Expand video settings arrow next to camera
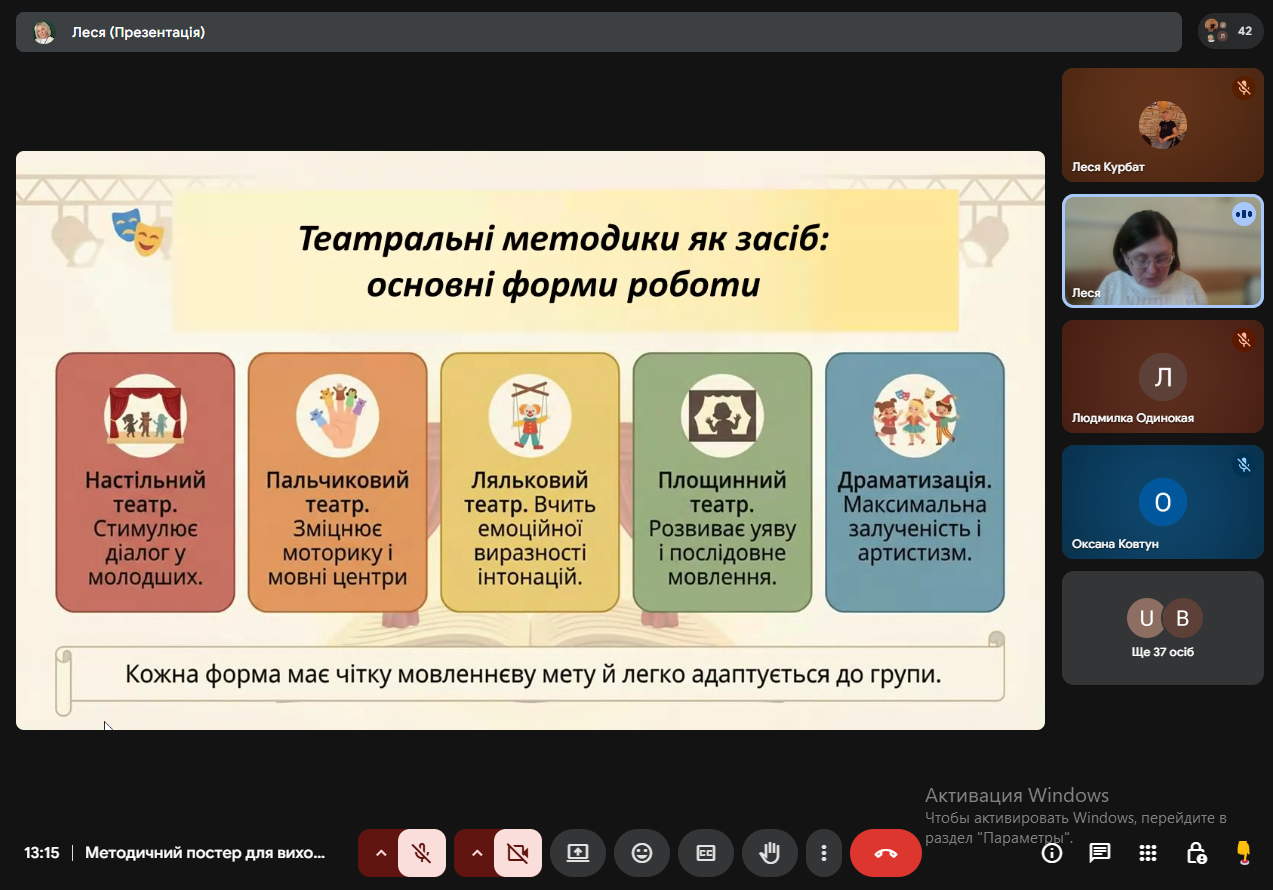 click(x=476, y=853)
